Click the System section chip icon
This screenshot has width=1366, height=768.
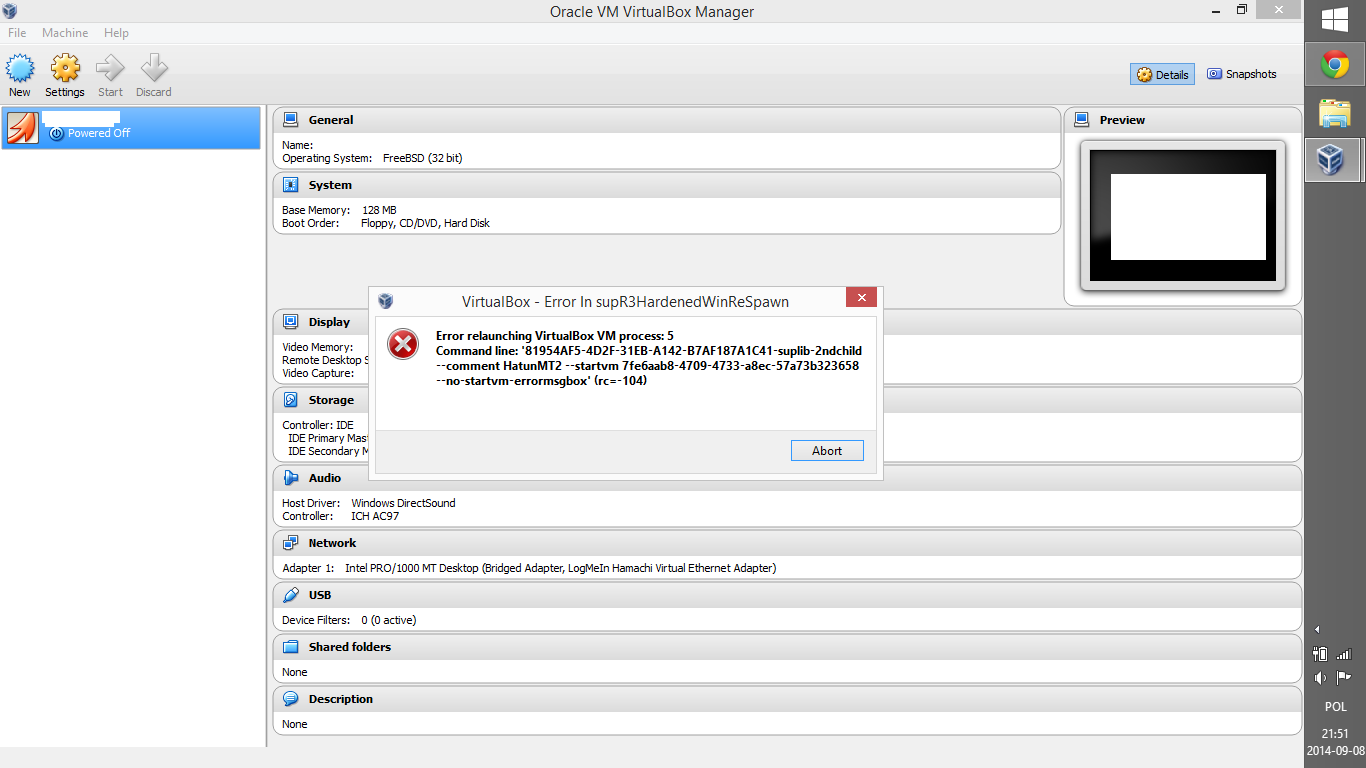[x=291, y=185]
